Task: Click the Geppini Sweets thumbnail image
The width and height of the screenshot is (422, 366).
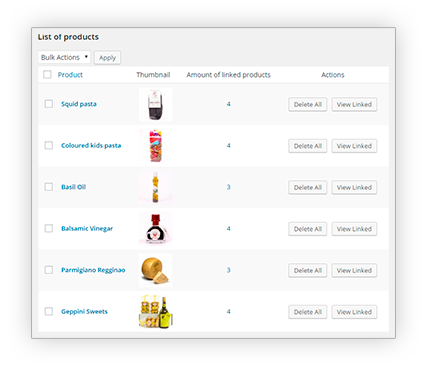Action: click(x=156, y=312)
